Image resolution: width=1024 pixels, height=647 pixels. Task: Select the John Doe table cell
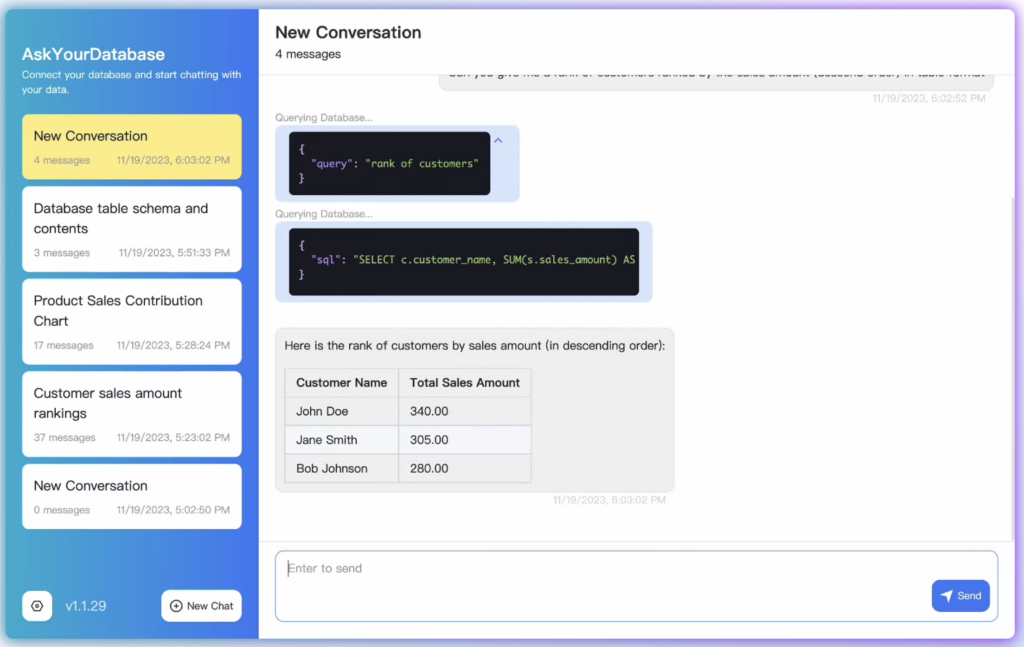click(x=341, y=411)
